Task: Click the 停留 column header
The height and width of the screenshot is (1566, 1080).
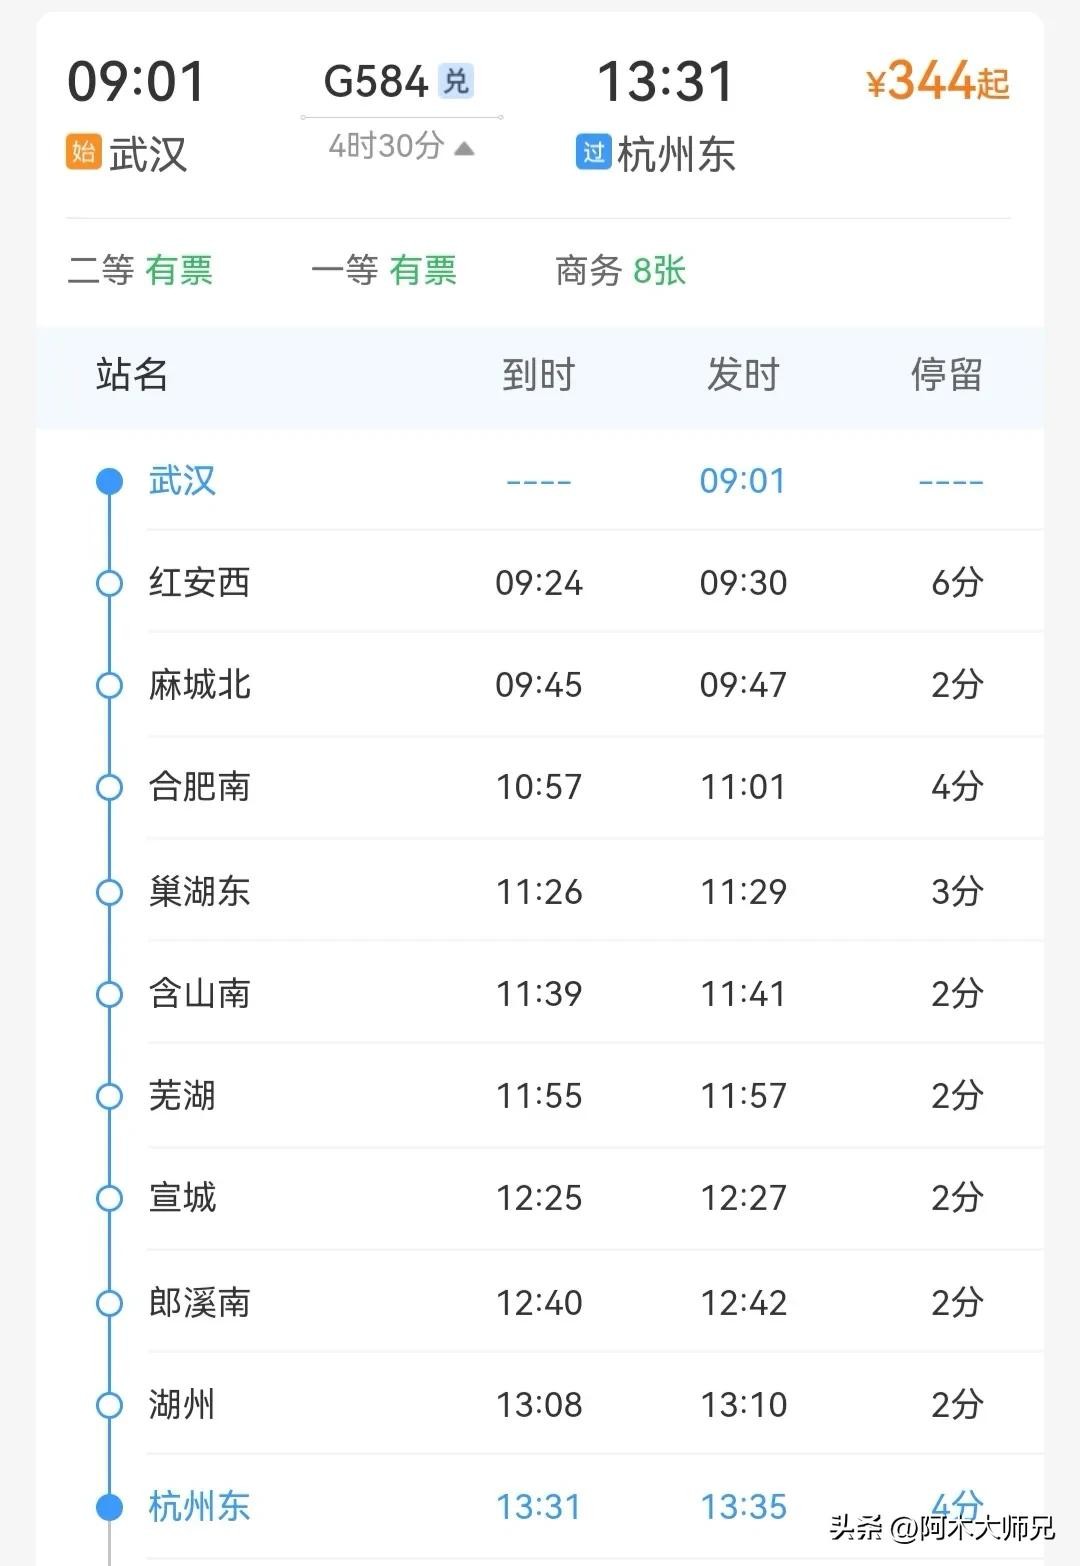Action: click(946, 375)
